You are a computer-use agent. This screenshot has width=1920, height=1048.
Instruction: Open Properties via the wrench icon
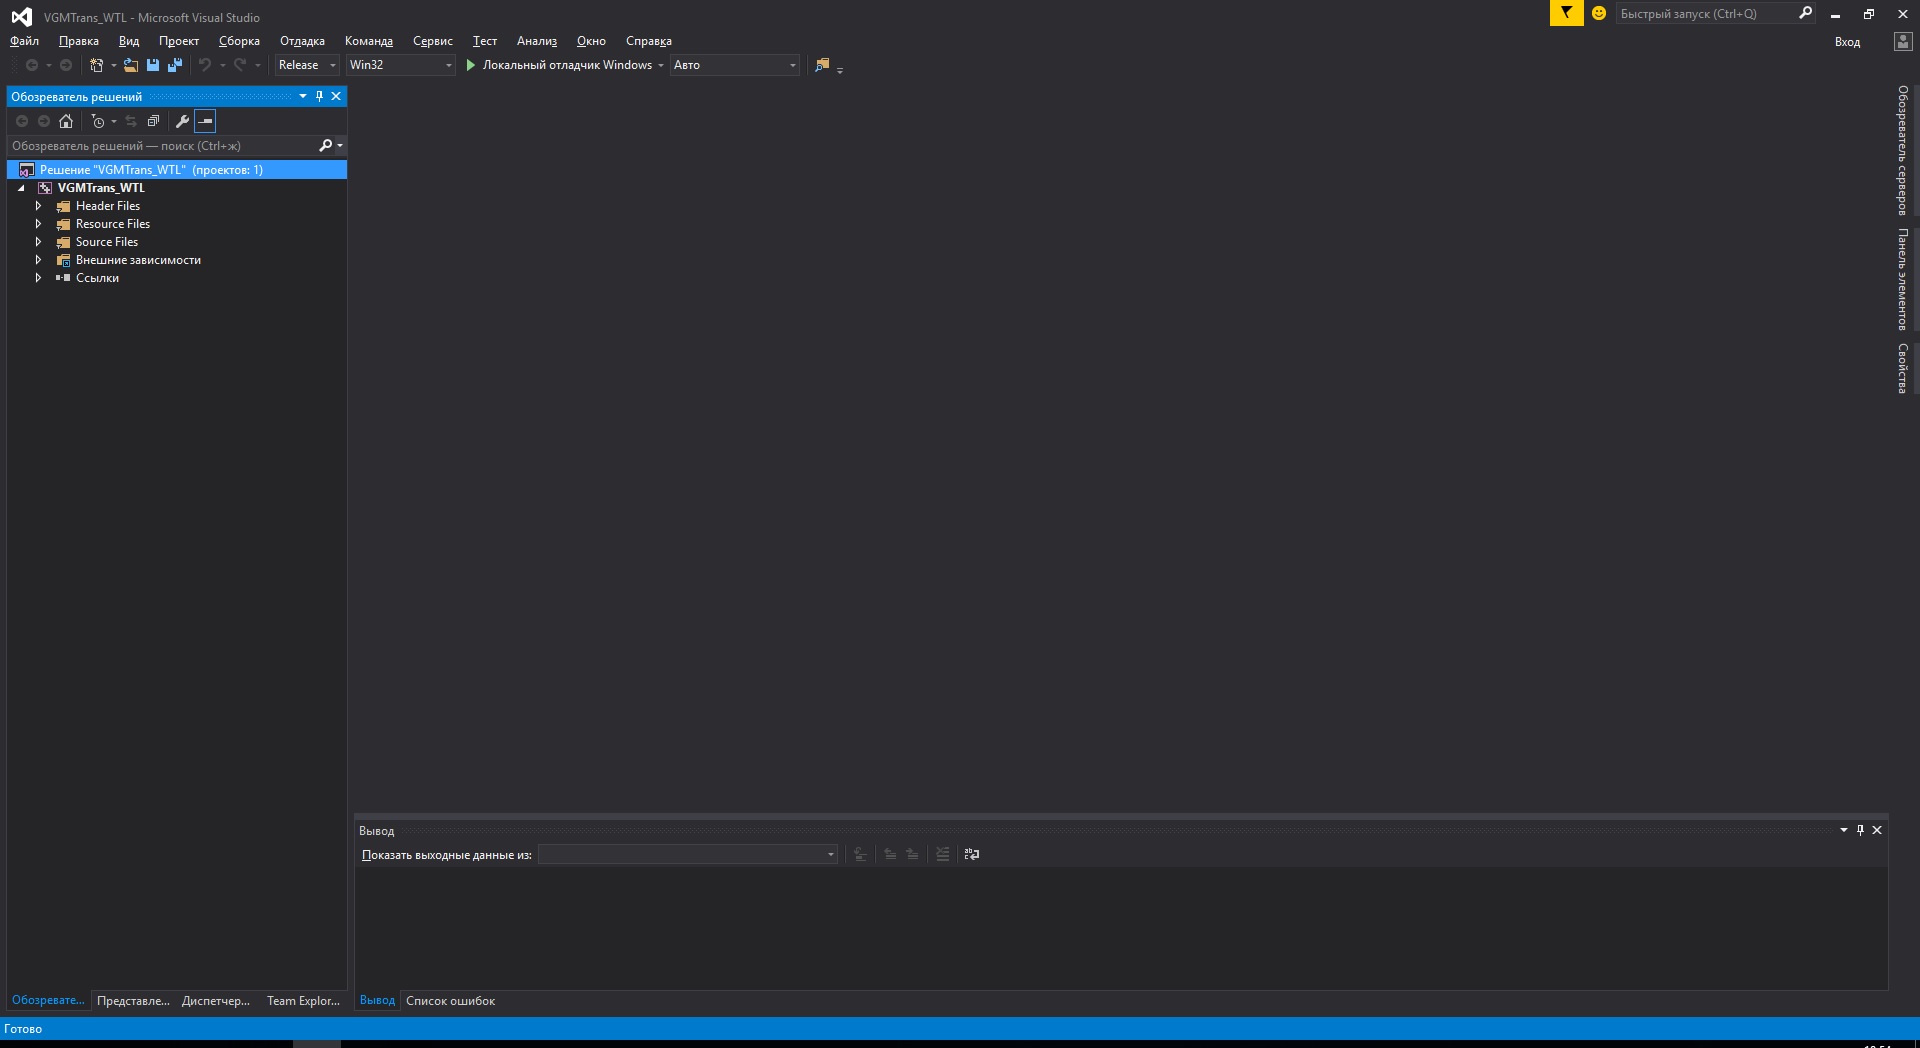click(x=182, y=121)
